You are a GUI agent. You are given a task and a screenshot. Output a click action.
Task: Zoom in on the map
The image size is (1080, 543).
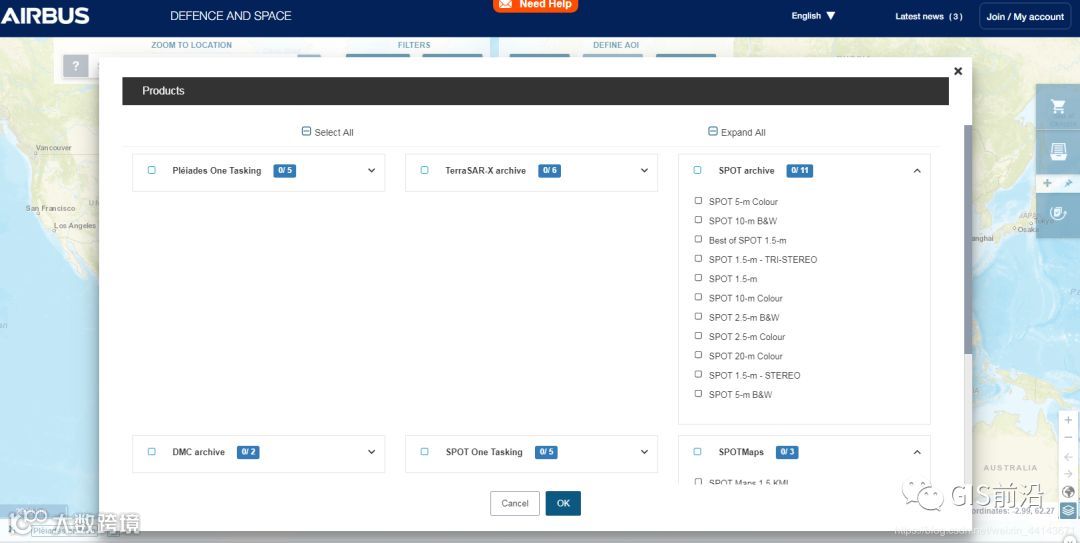1068,420
